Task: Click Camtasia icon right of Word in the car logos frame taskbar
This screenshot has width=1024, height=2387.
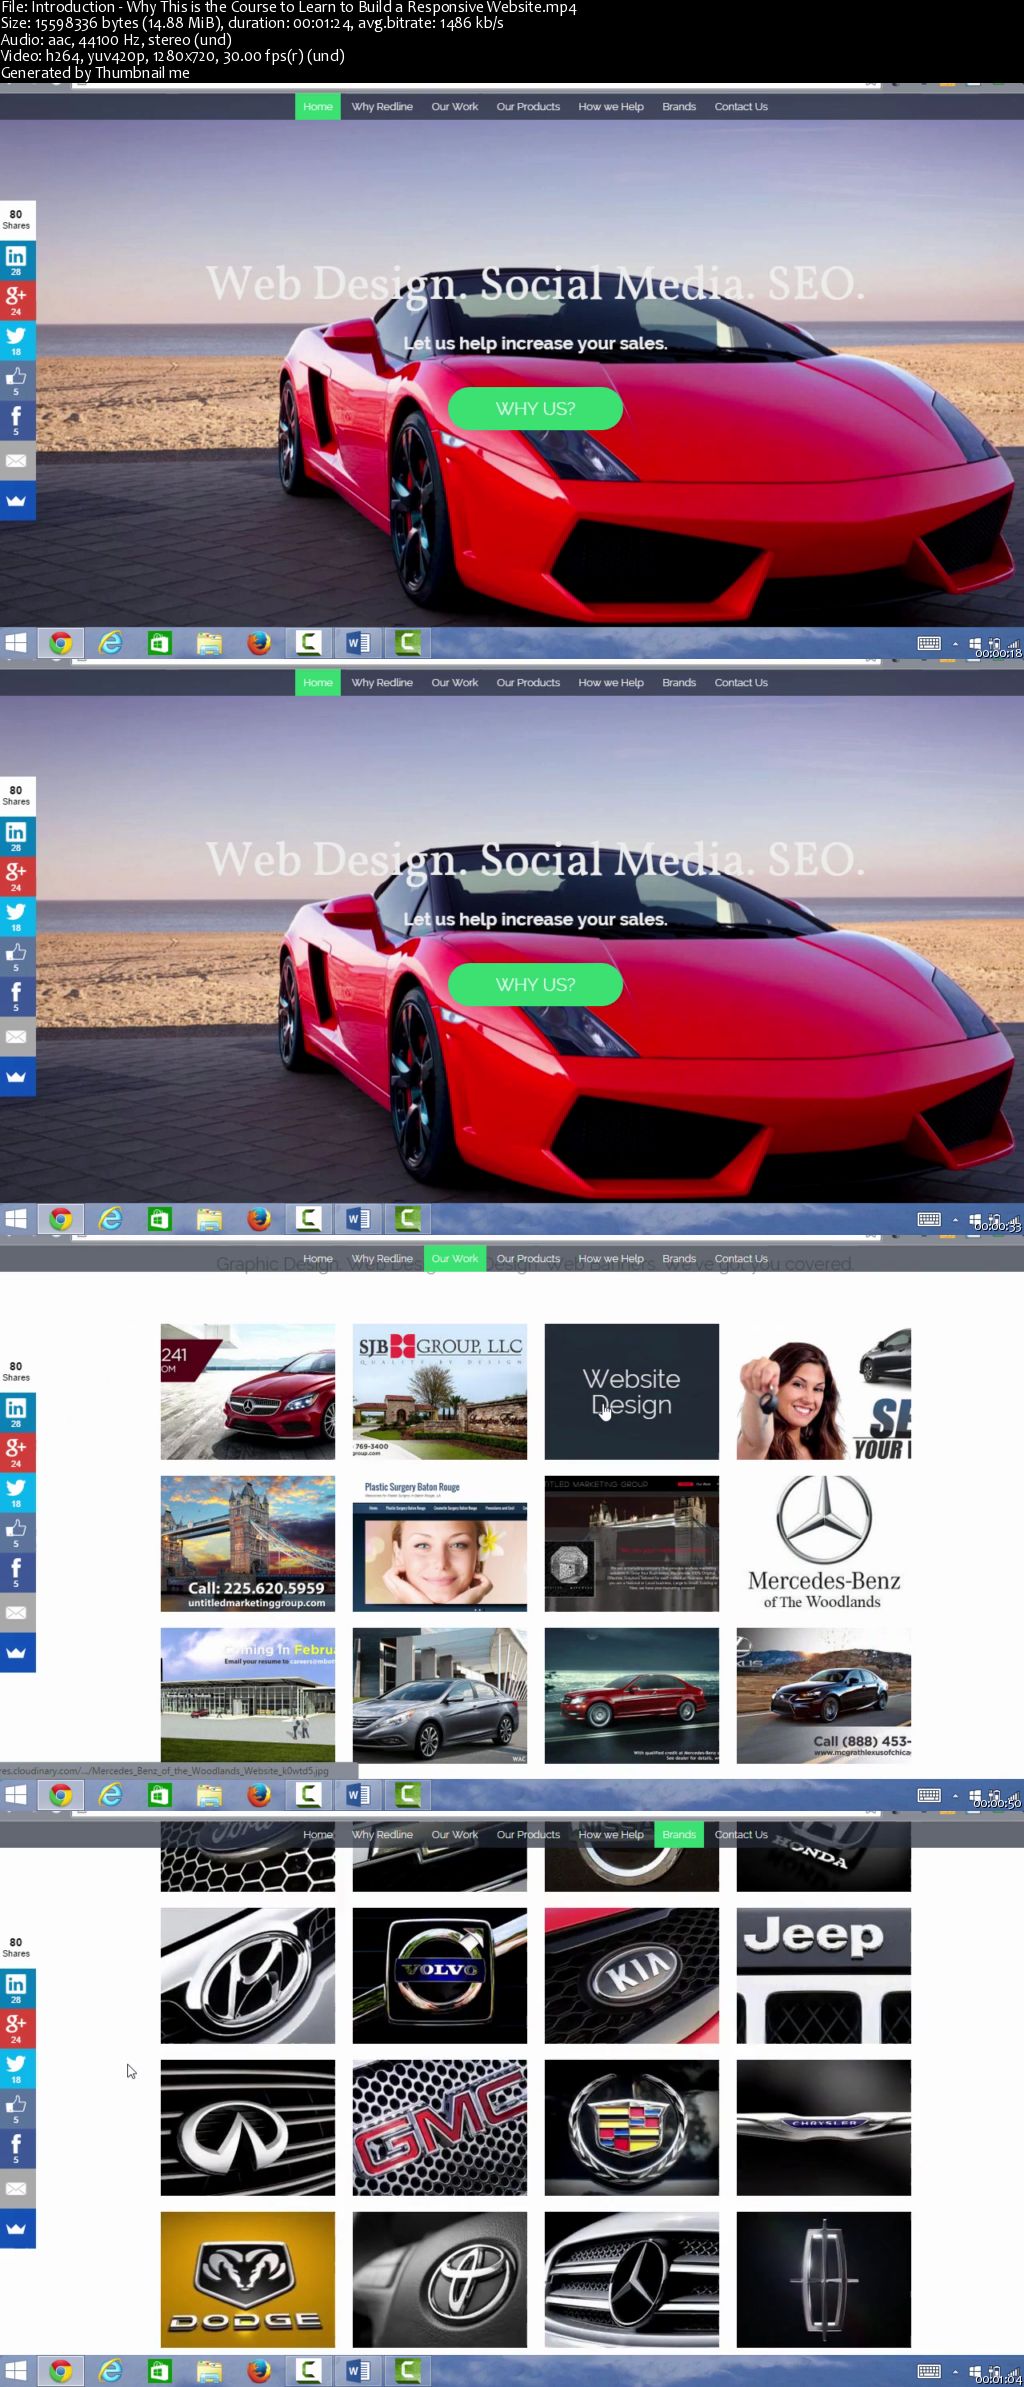Action: click(407, 2371)
